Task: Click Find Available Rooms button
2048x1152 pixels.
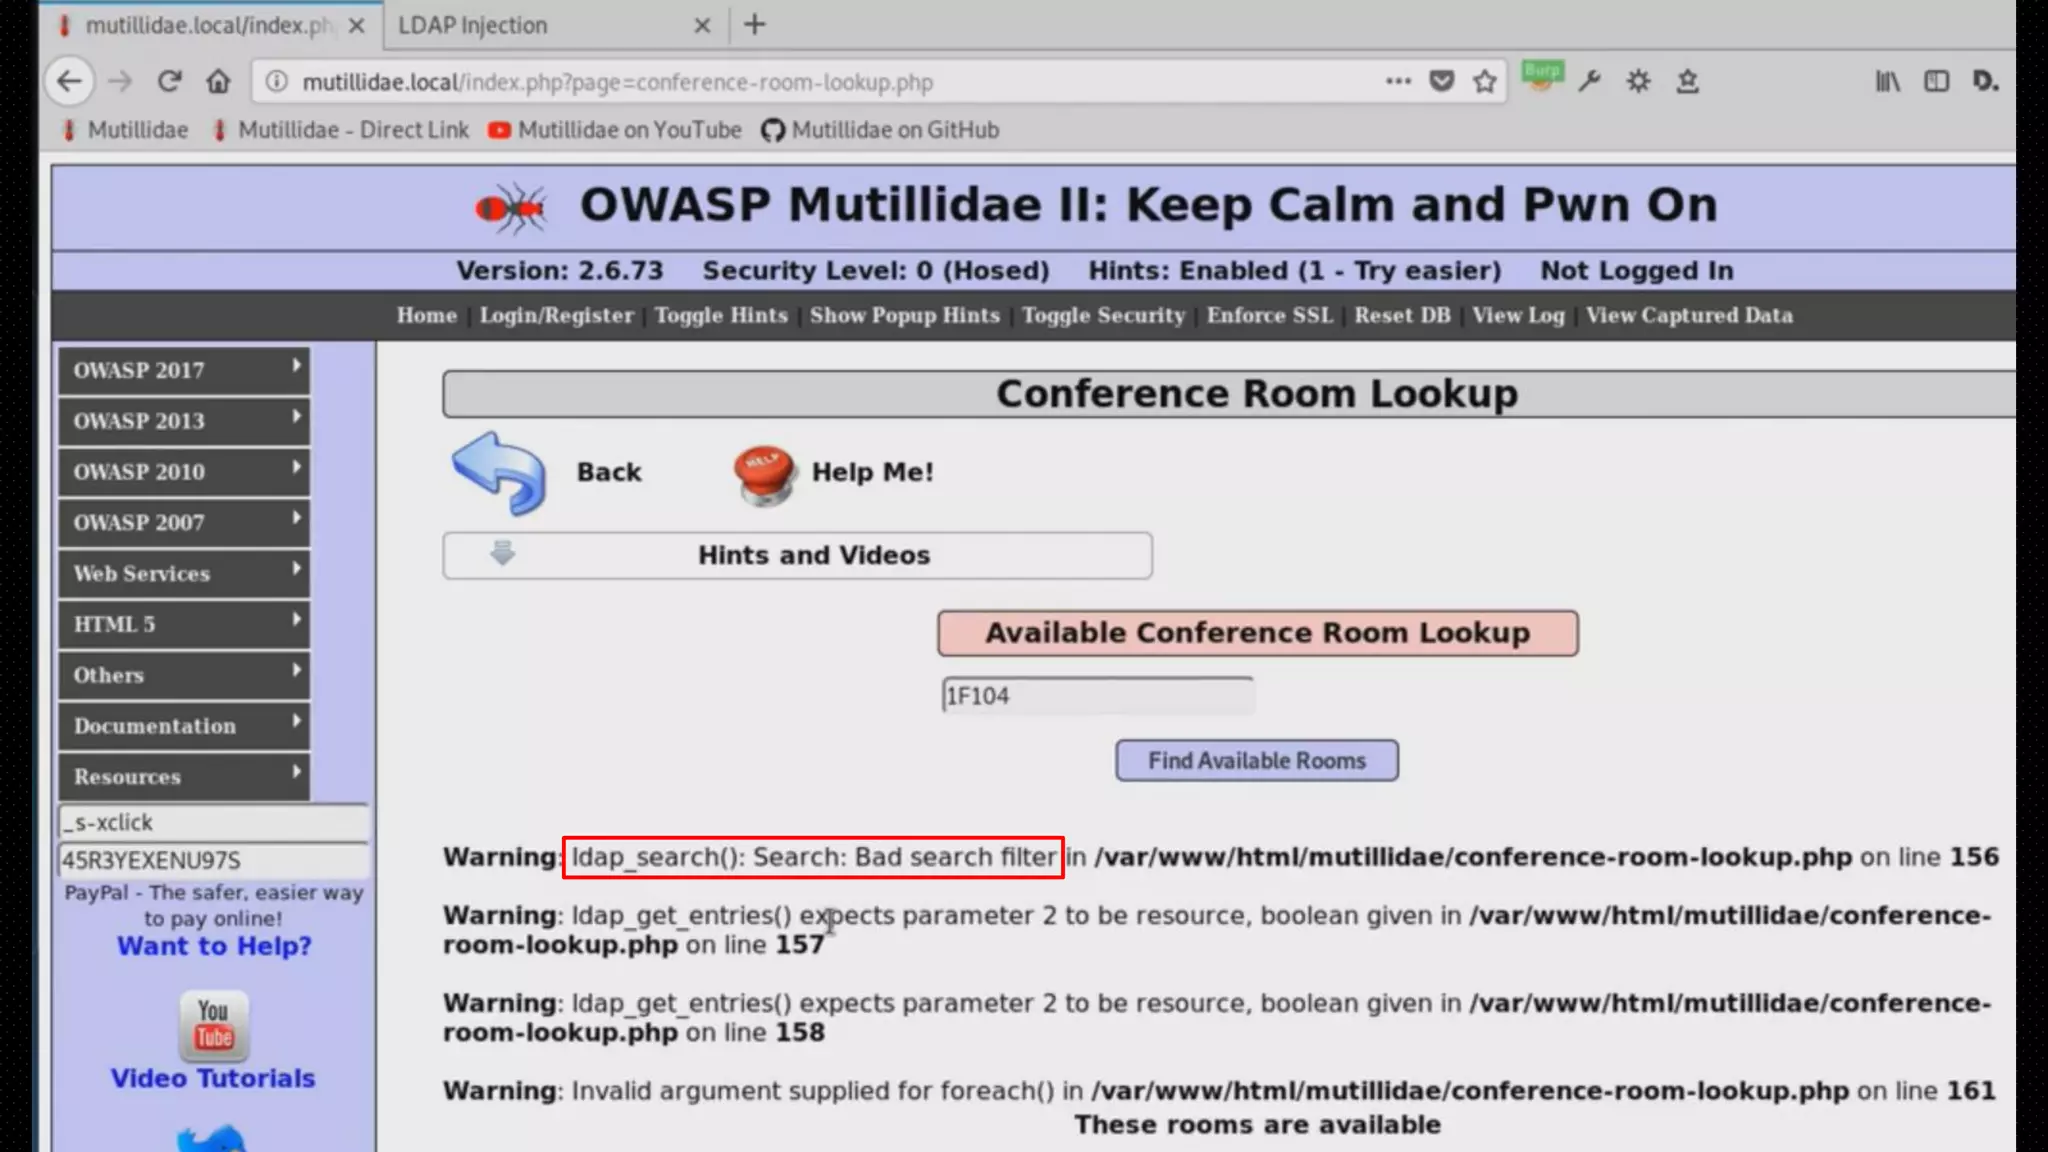Action: 1256,761
